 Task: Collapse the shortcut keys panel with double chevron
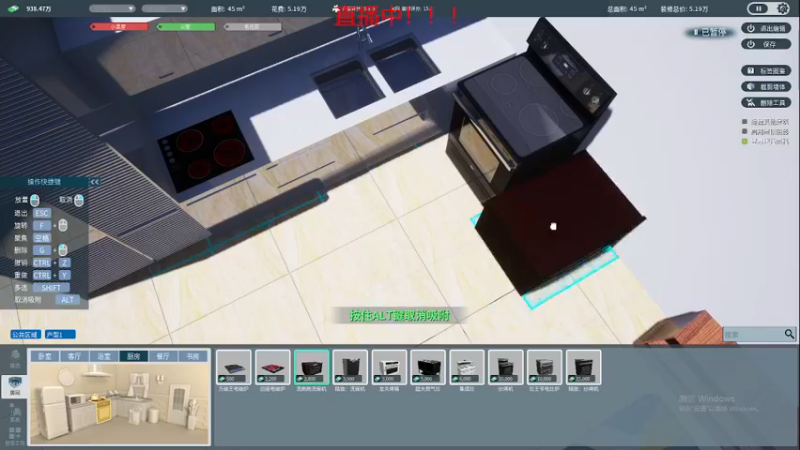(94, 182)
